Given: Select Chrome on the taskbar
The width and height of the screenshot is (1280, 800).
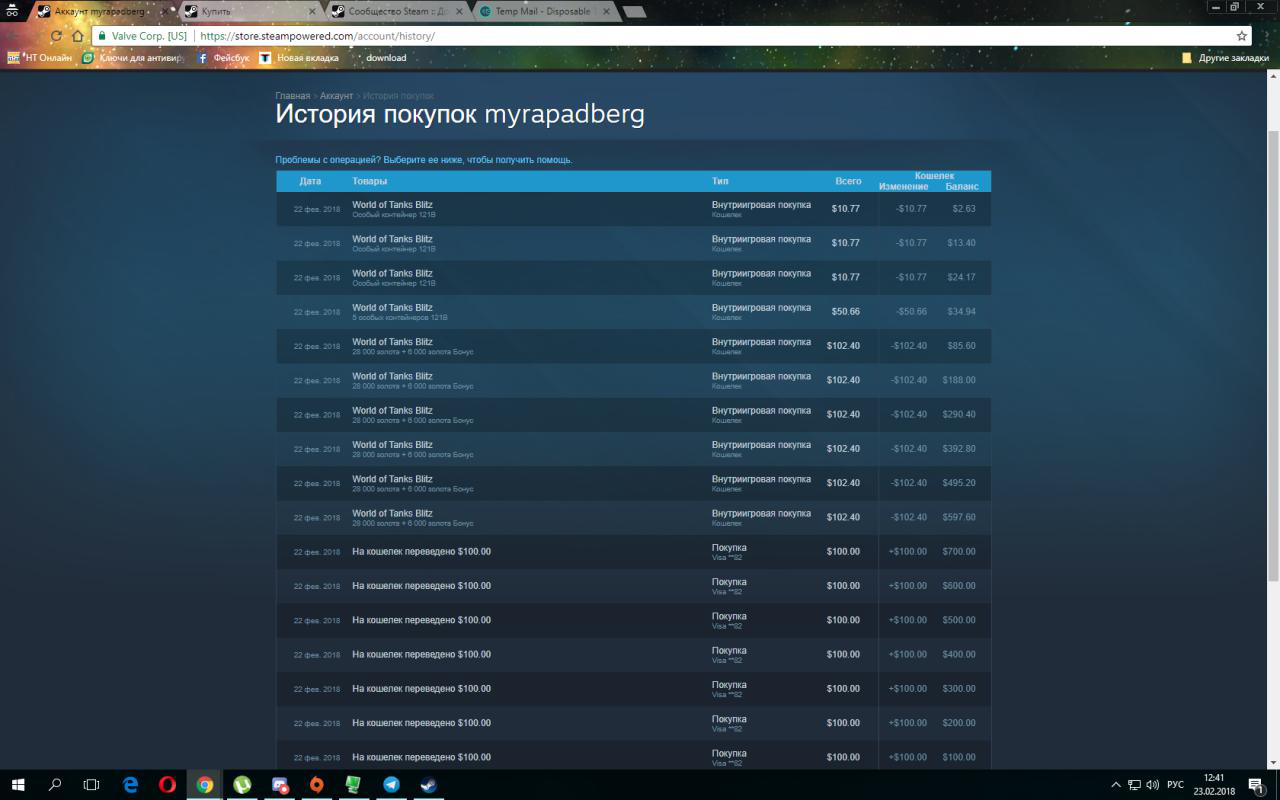Looking at the screenshot, I should (205, 785).
